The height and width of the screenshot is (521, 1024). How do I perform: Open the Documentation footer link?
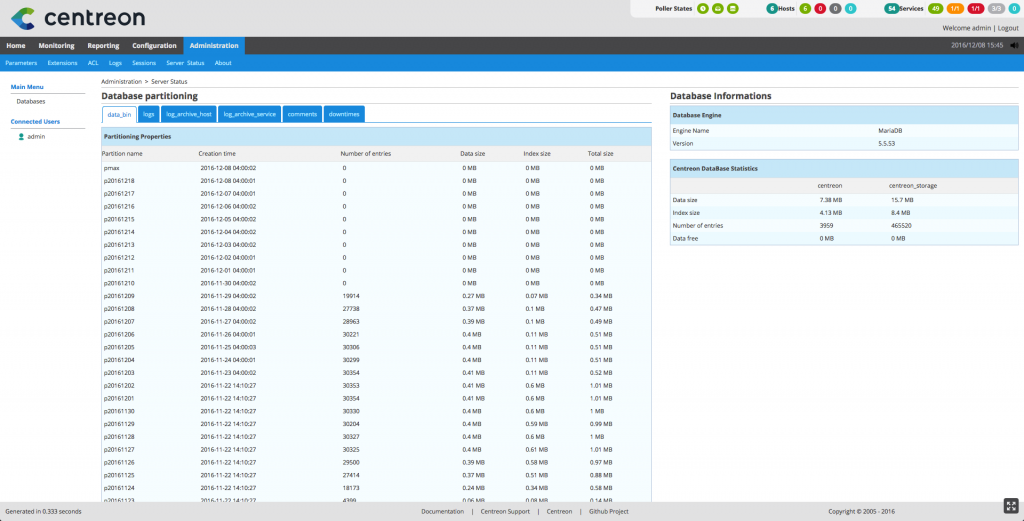[443, 511]
